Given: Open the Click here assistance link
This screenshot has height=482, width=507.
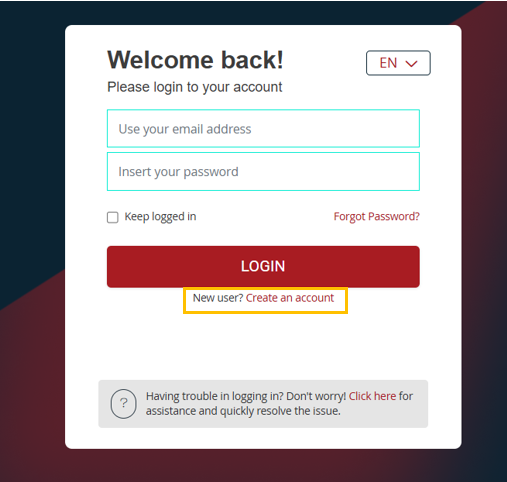Looking at the screenshot, I should [x=372, y=396].
